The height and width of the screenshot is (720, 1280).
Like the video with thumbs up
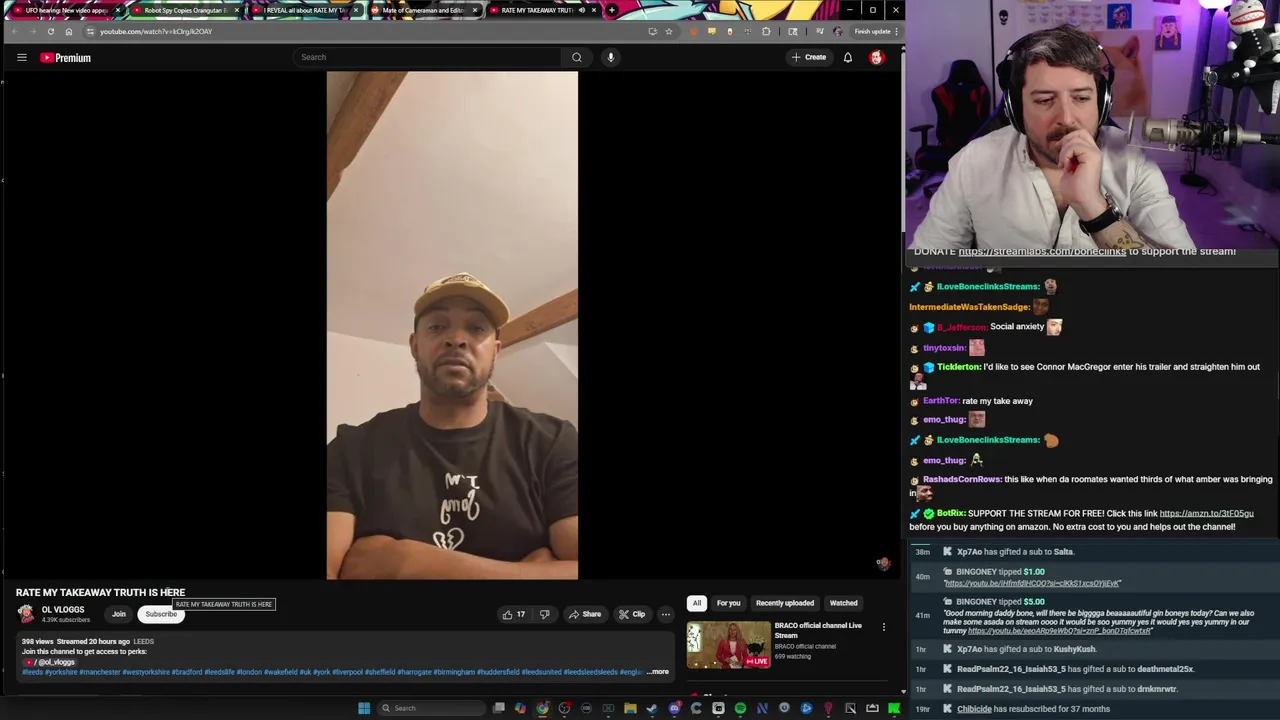coord(513,614)
